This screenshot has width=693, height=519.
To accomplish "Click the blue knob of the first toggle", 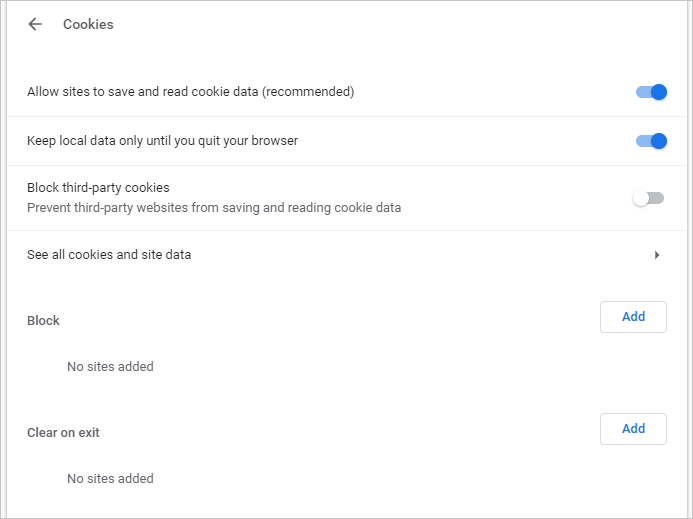I will [658, 92].
